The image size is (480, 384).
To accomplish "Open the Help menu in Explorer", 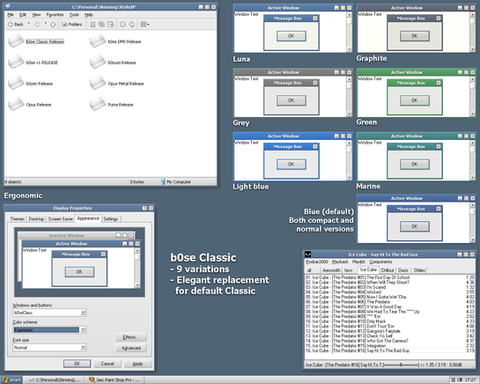I will point(88,15).
